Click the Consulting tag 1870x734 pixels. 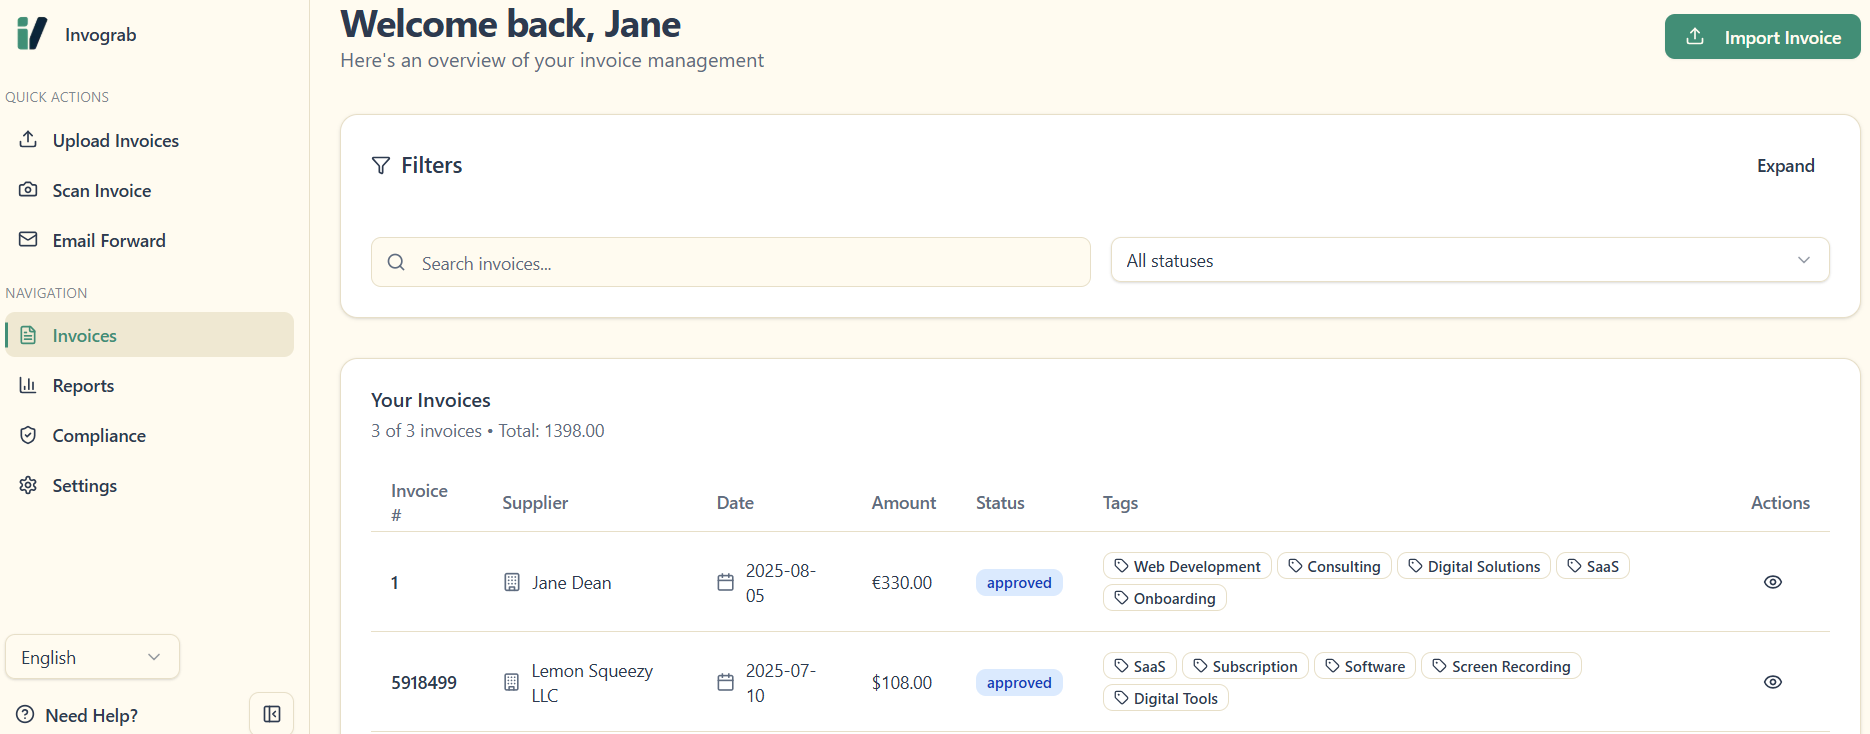point(1334,566)
